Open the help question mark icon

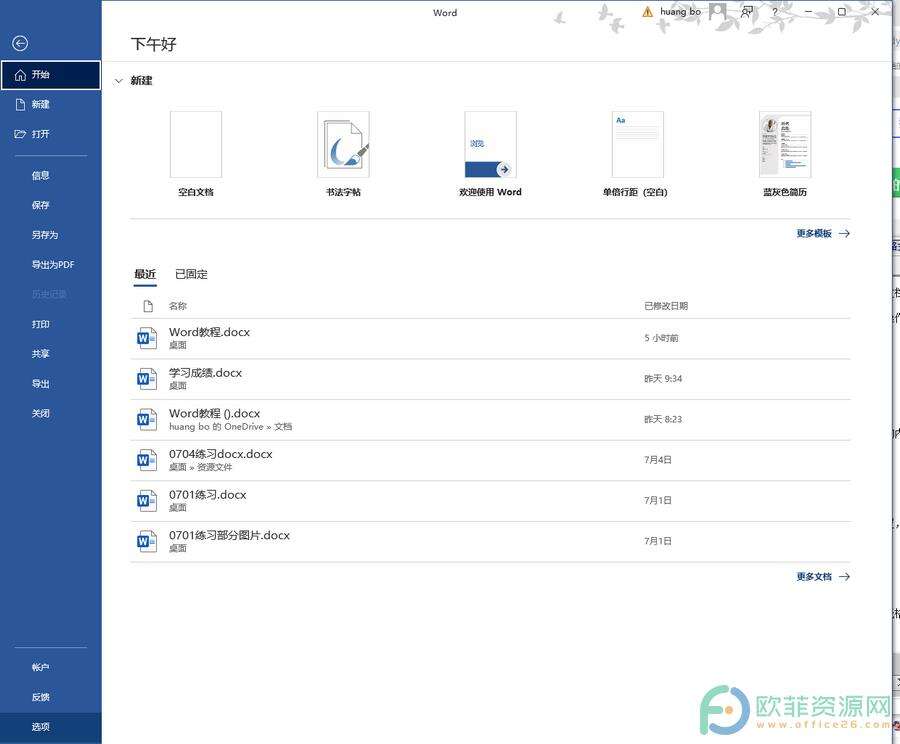(x=775, y=11)
